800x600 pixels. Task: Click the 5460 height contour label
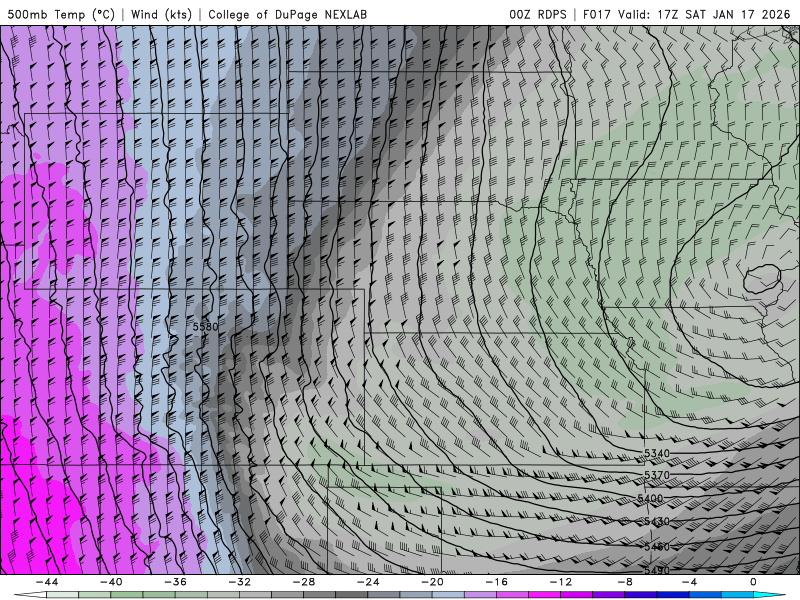click(x=657, y=547)
